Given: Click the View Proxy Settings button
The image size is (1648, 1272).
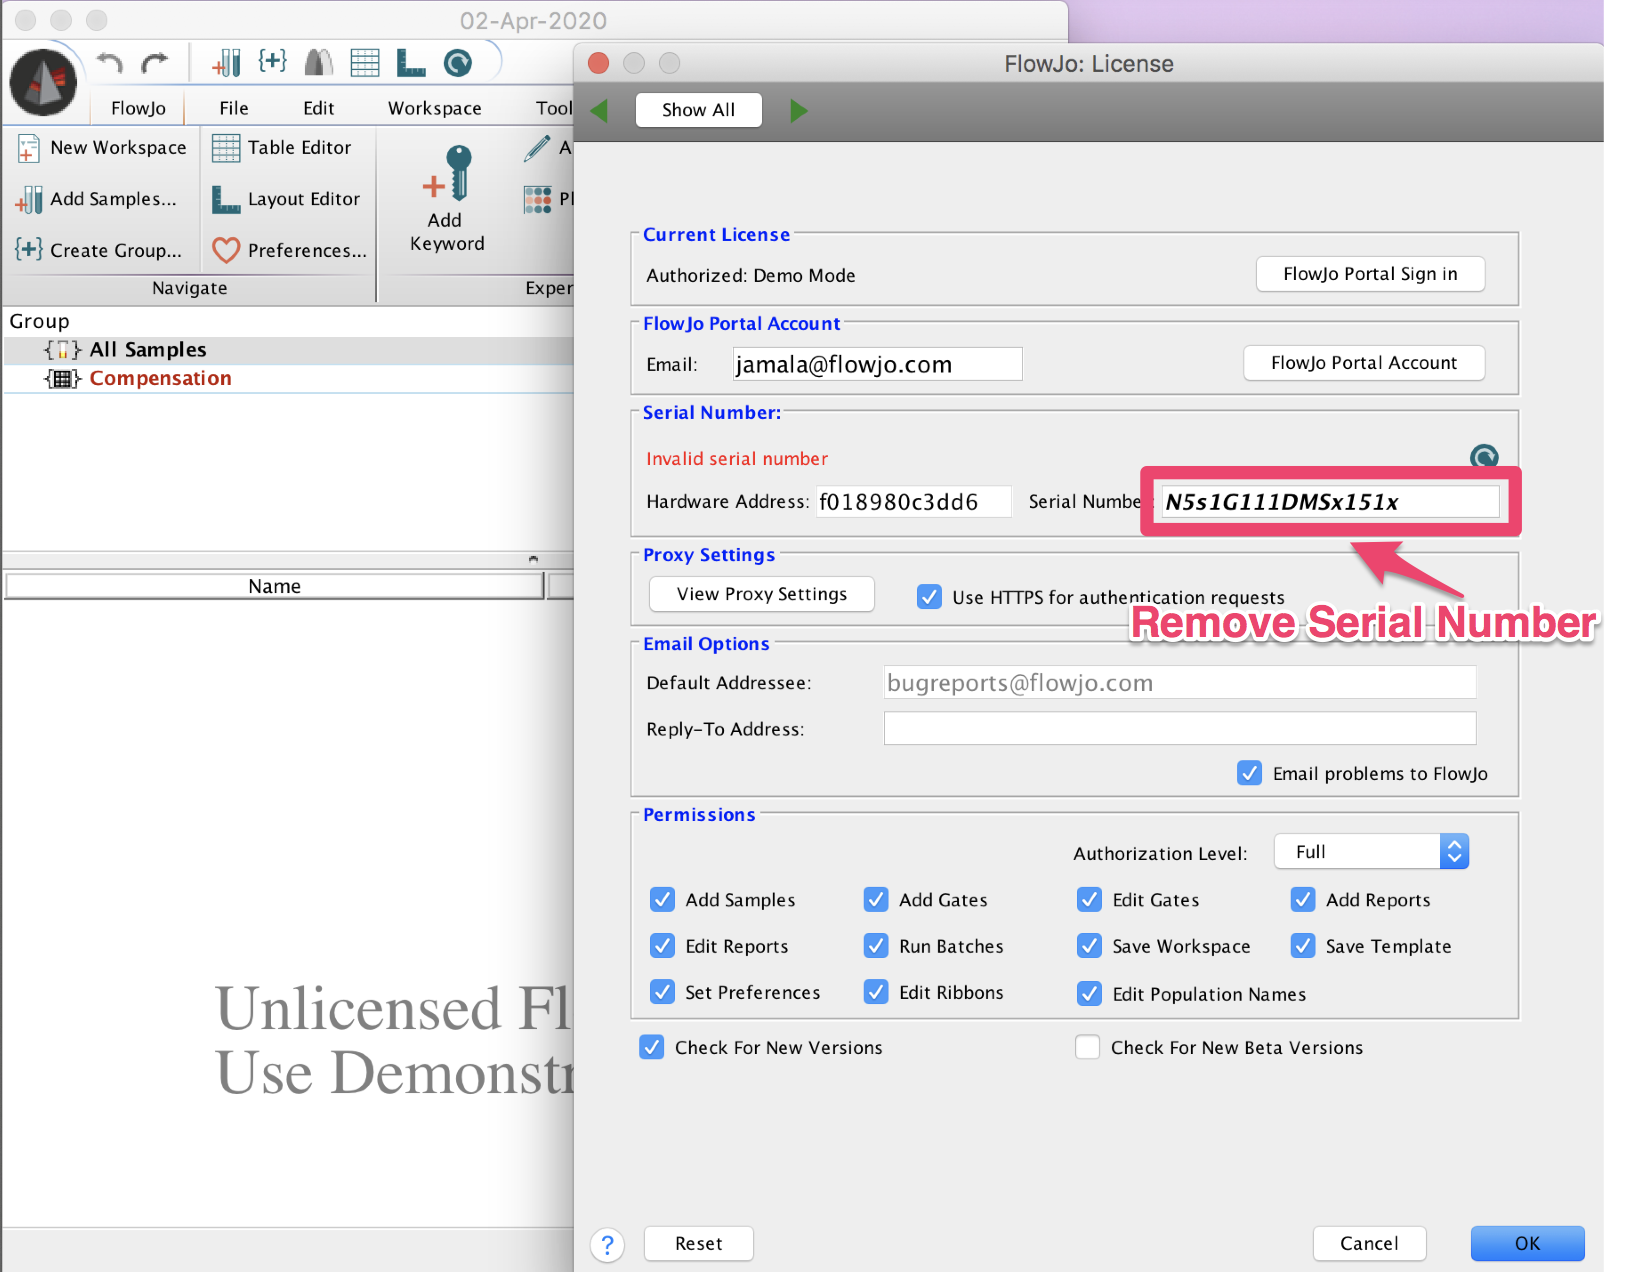Looking at the screenshot, I should coord(761,594).
